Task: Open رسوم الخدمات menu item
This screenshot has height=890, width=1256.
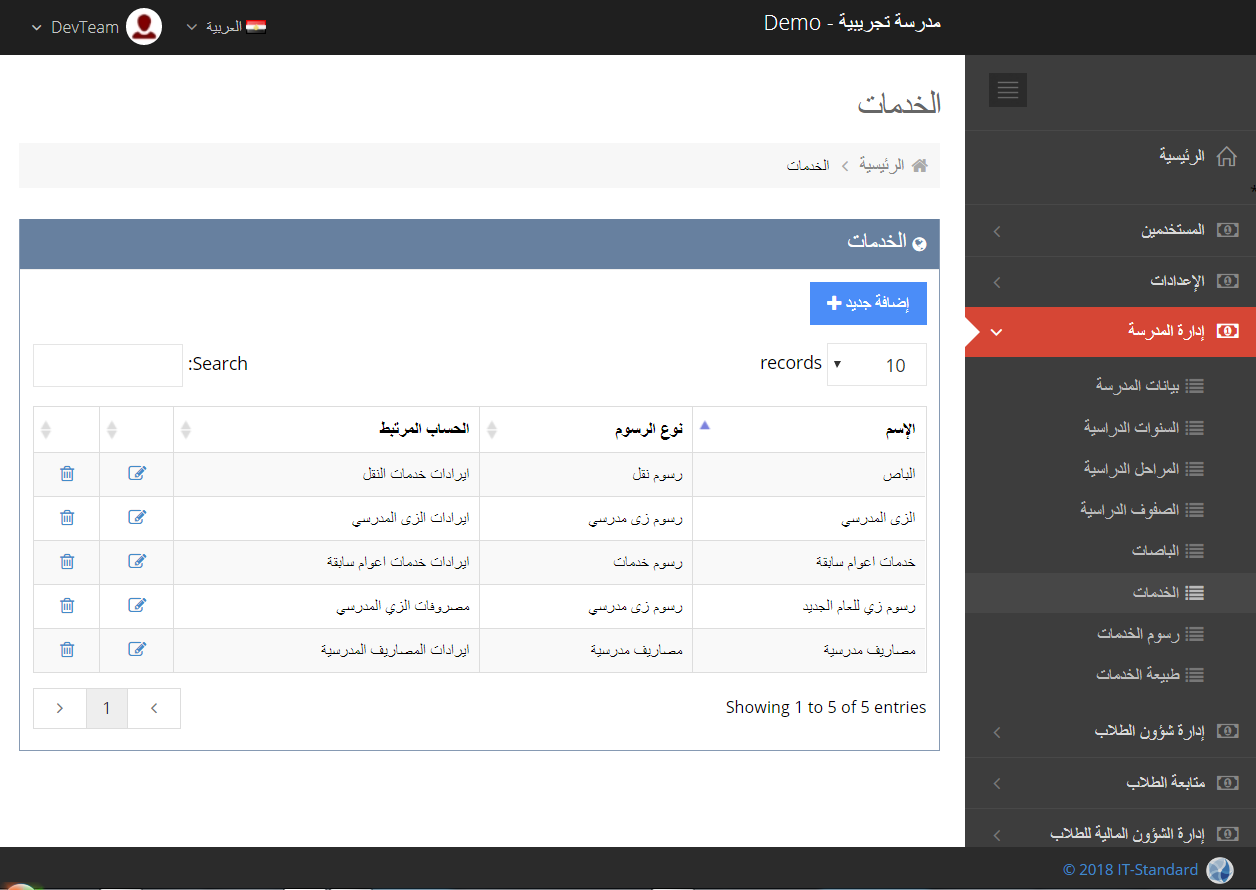Action: pos(1138,634)
